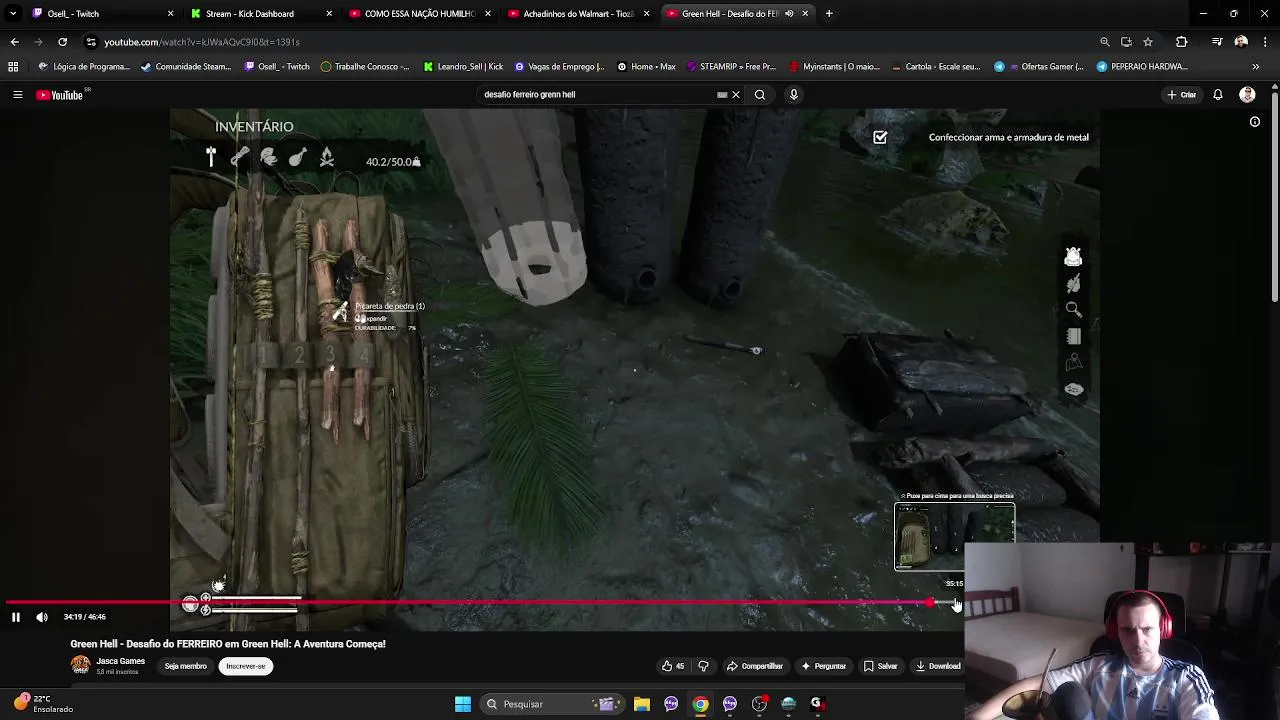Open the Lógica de Programa... bookmark
This screenshot has height=720, width=1280.
coord(85,67)
